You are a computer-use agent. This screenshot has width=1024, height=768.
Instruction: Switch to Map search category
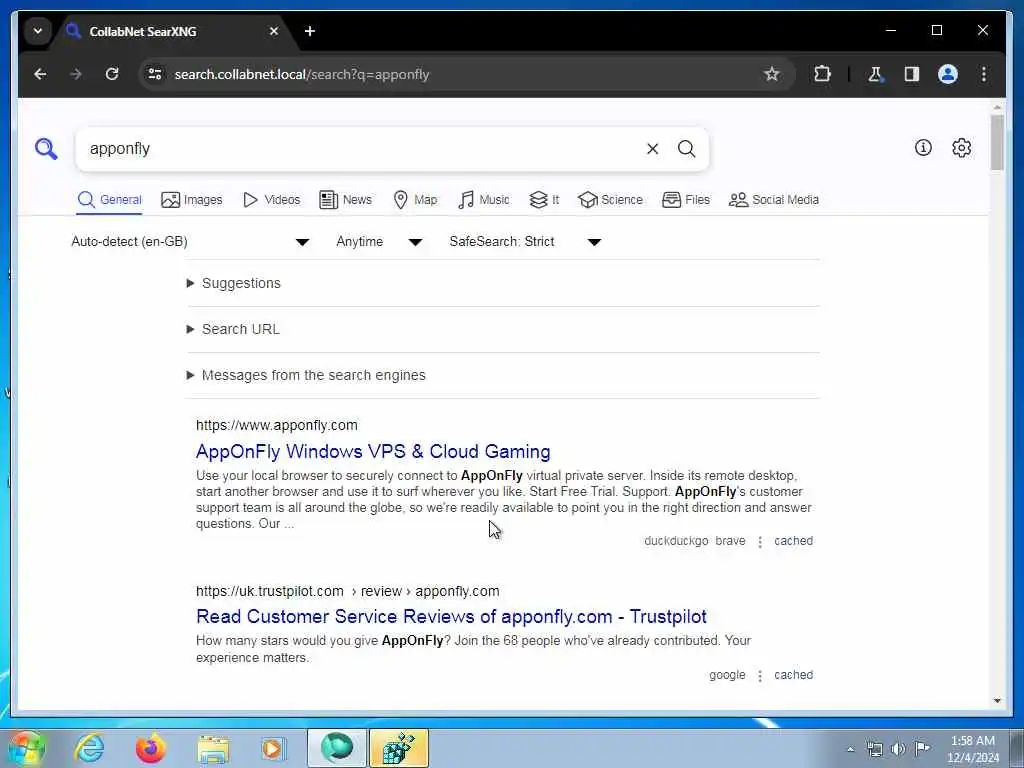[x=415, y=200]
